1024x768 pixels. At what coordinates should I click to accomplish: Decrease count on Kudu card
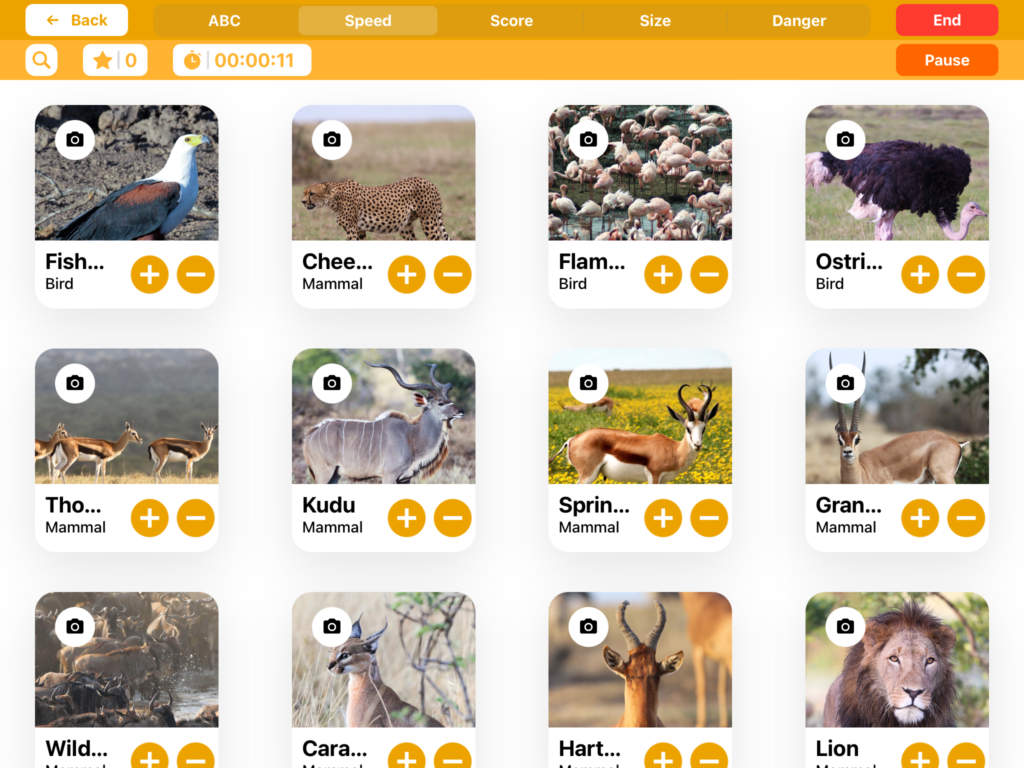(x=452, y=518)
